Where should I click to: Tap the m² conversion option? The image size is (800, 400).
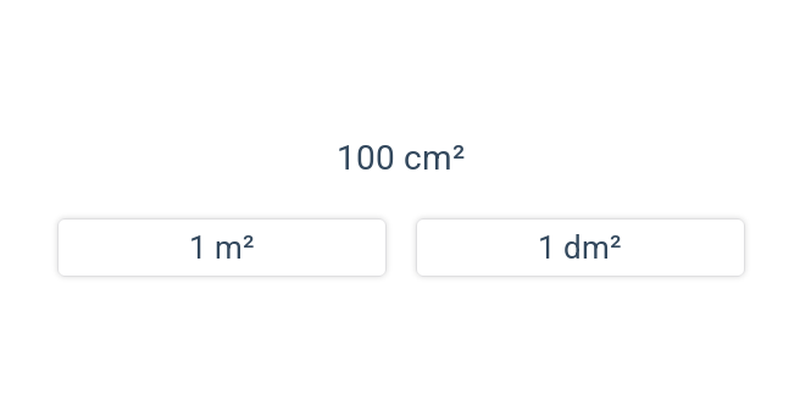point(222,247)
